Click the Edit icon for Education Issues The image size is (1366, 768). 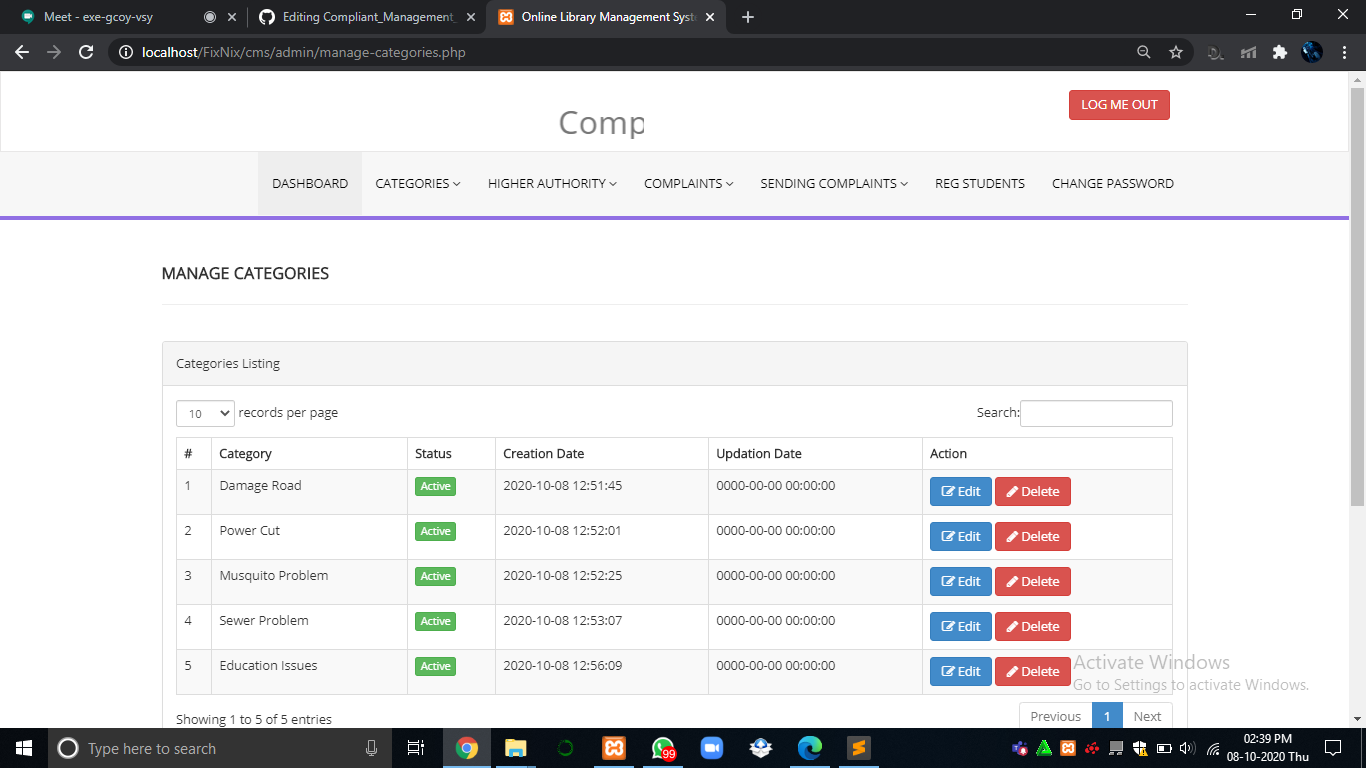pos(959,671)
